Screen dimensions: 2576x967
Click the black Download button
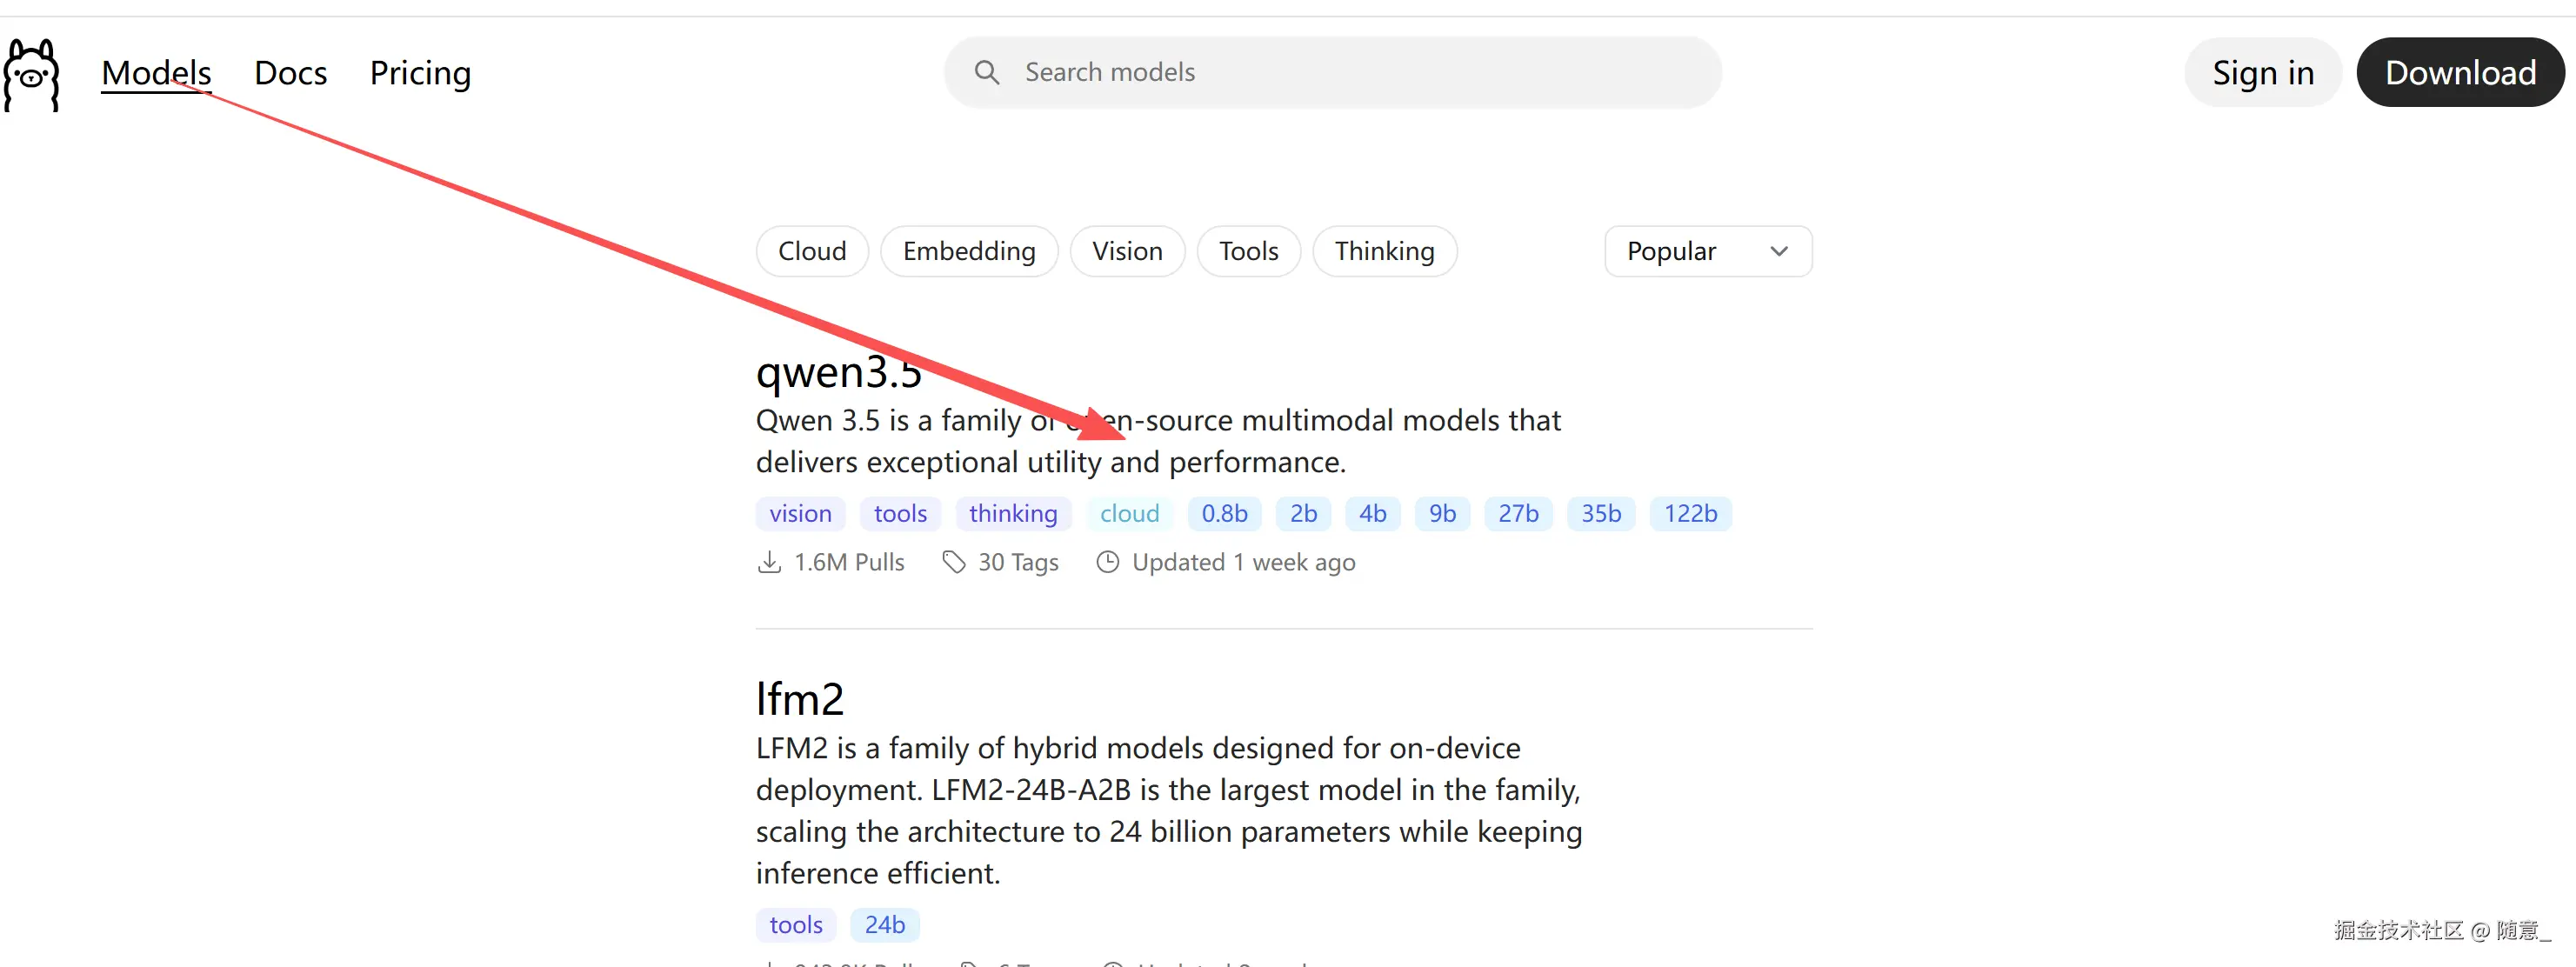pyautogui.click(x=2459, y=73)
